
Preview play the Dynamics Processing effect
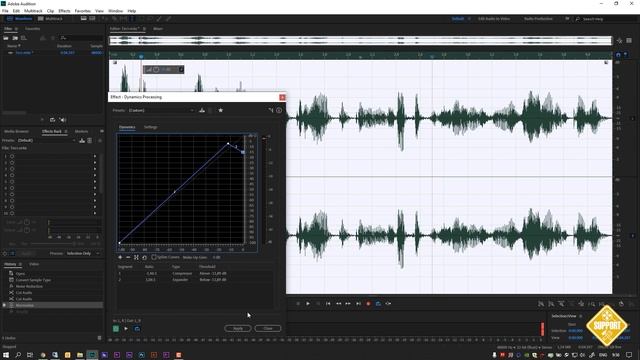(x=126, y=329)
